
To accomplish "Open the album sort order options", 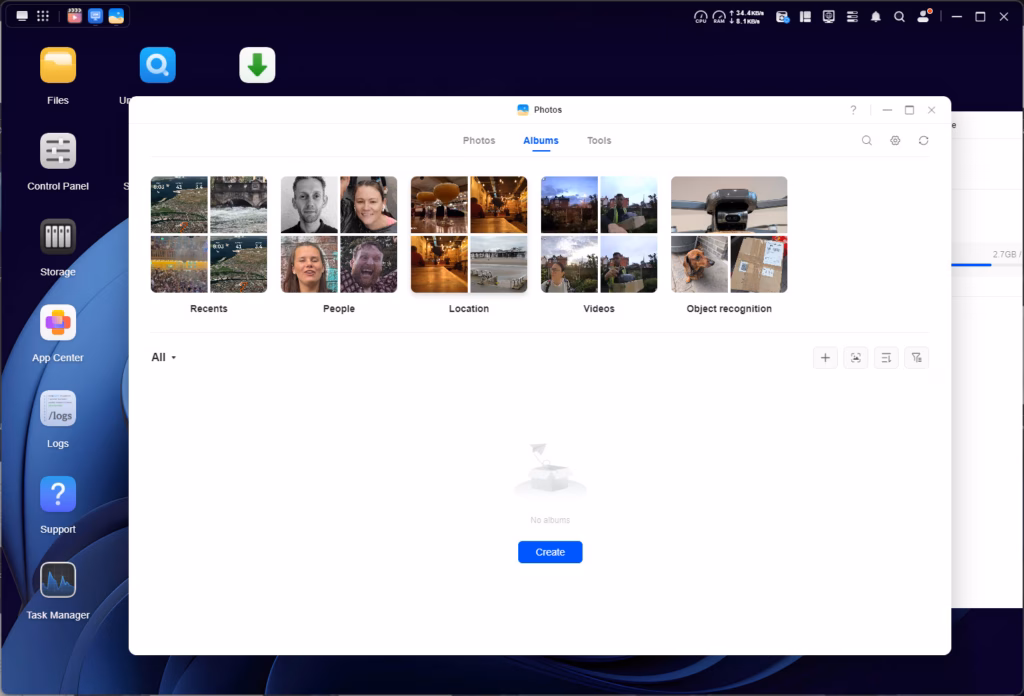I will [x=886, y=358].
